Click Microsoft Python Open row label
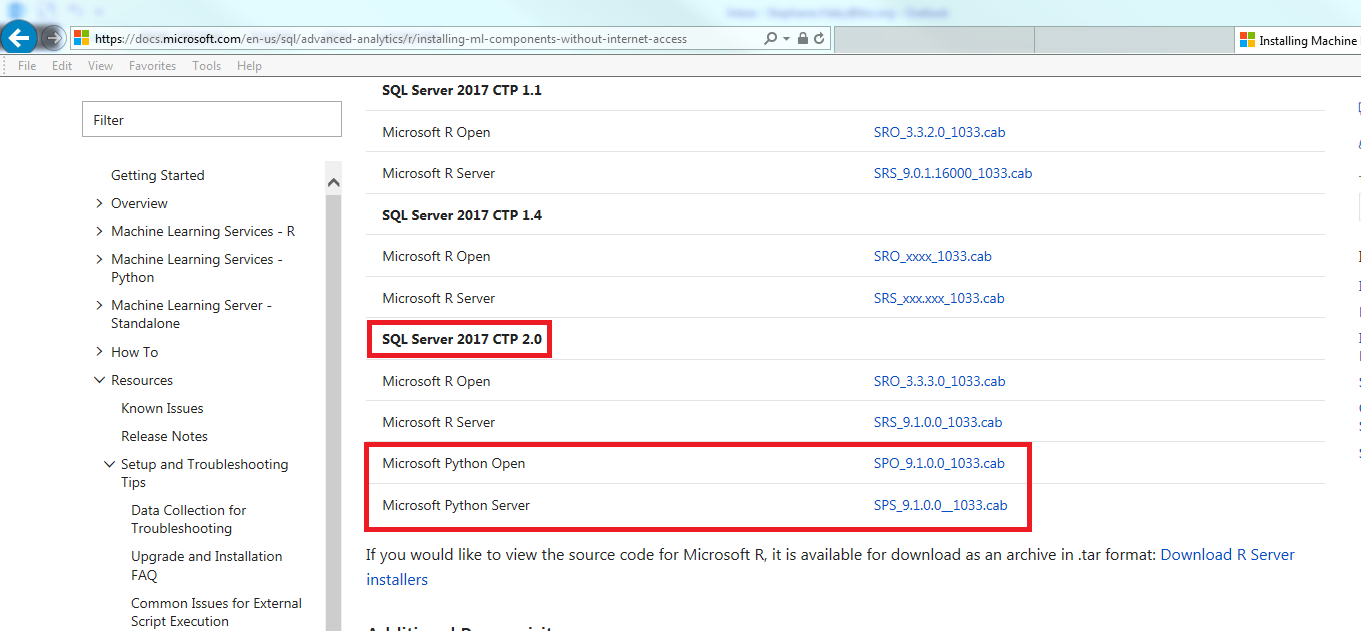 453,463
